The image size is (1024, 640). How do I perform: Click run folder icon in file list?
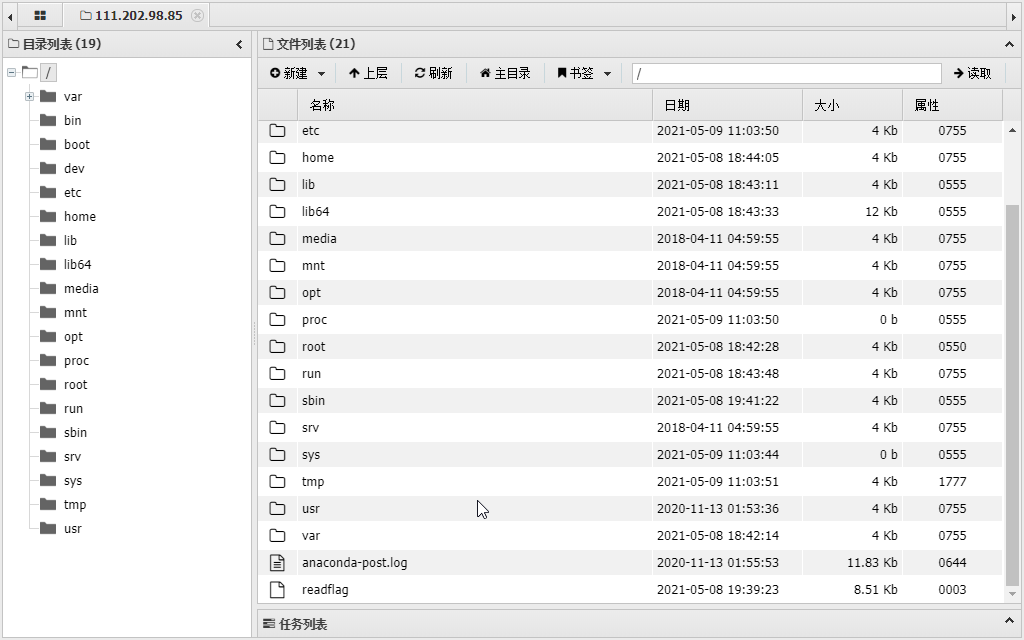click(x=278, y=374)
